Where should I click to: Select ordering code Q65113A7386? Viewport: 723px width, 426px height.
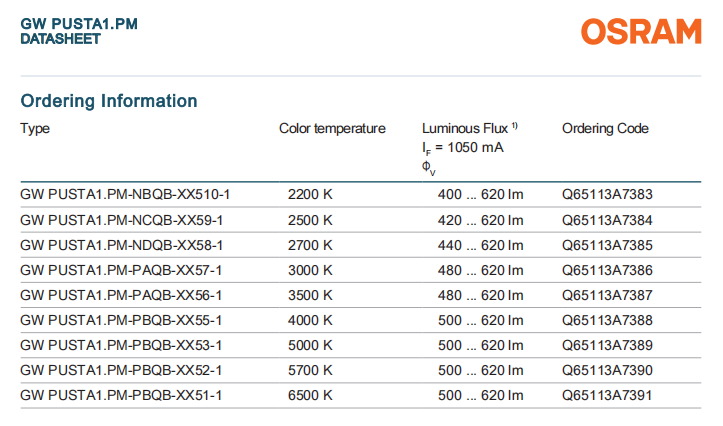click(x=607, y=270)
